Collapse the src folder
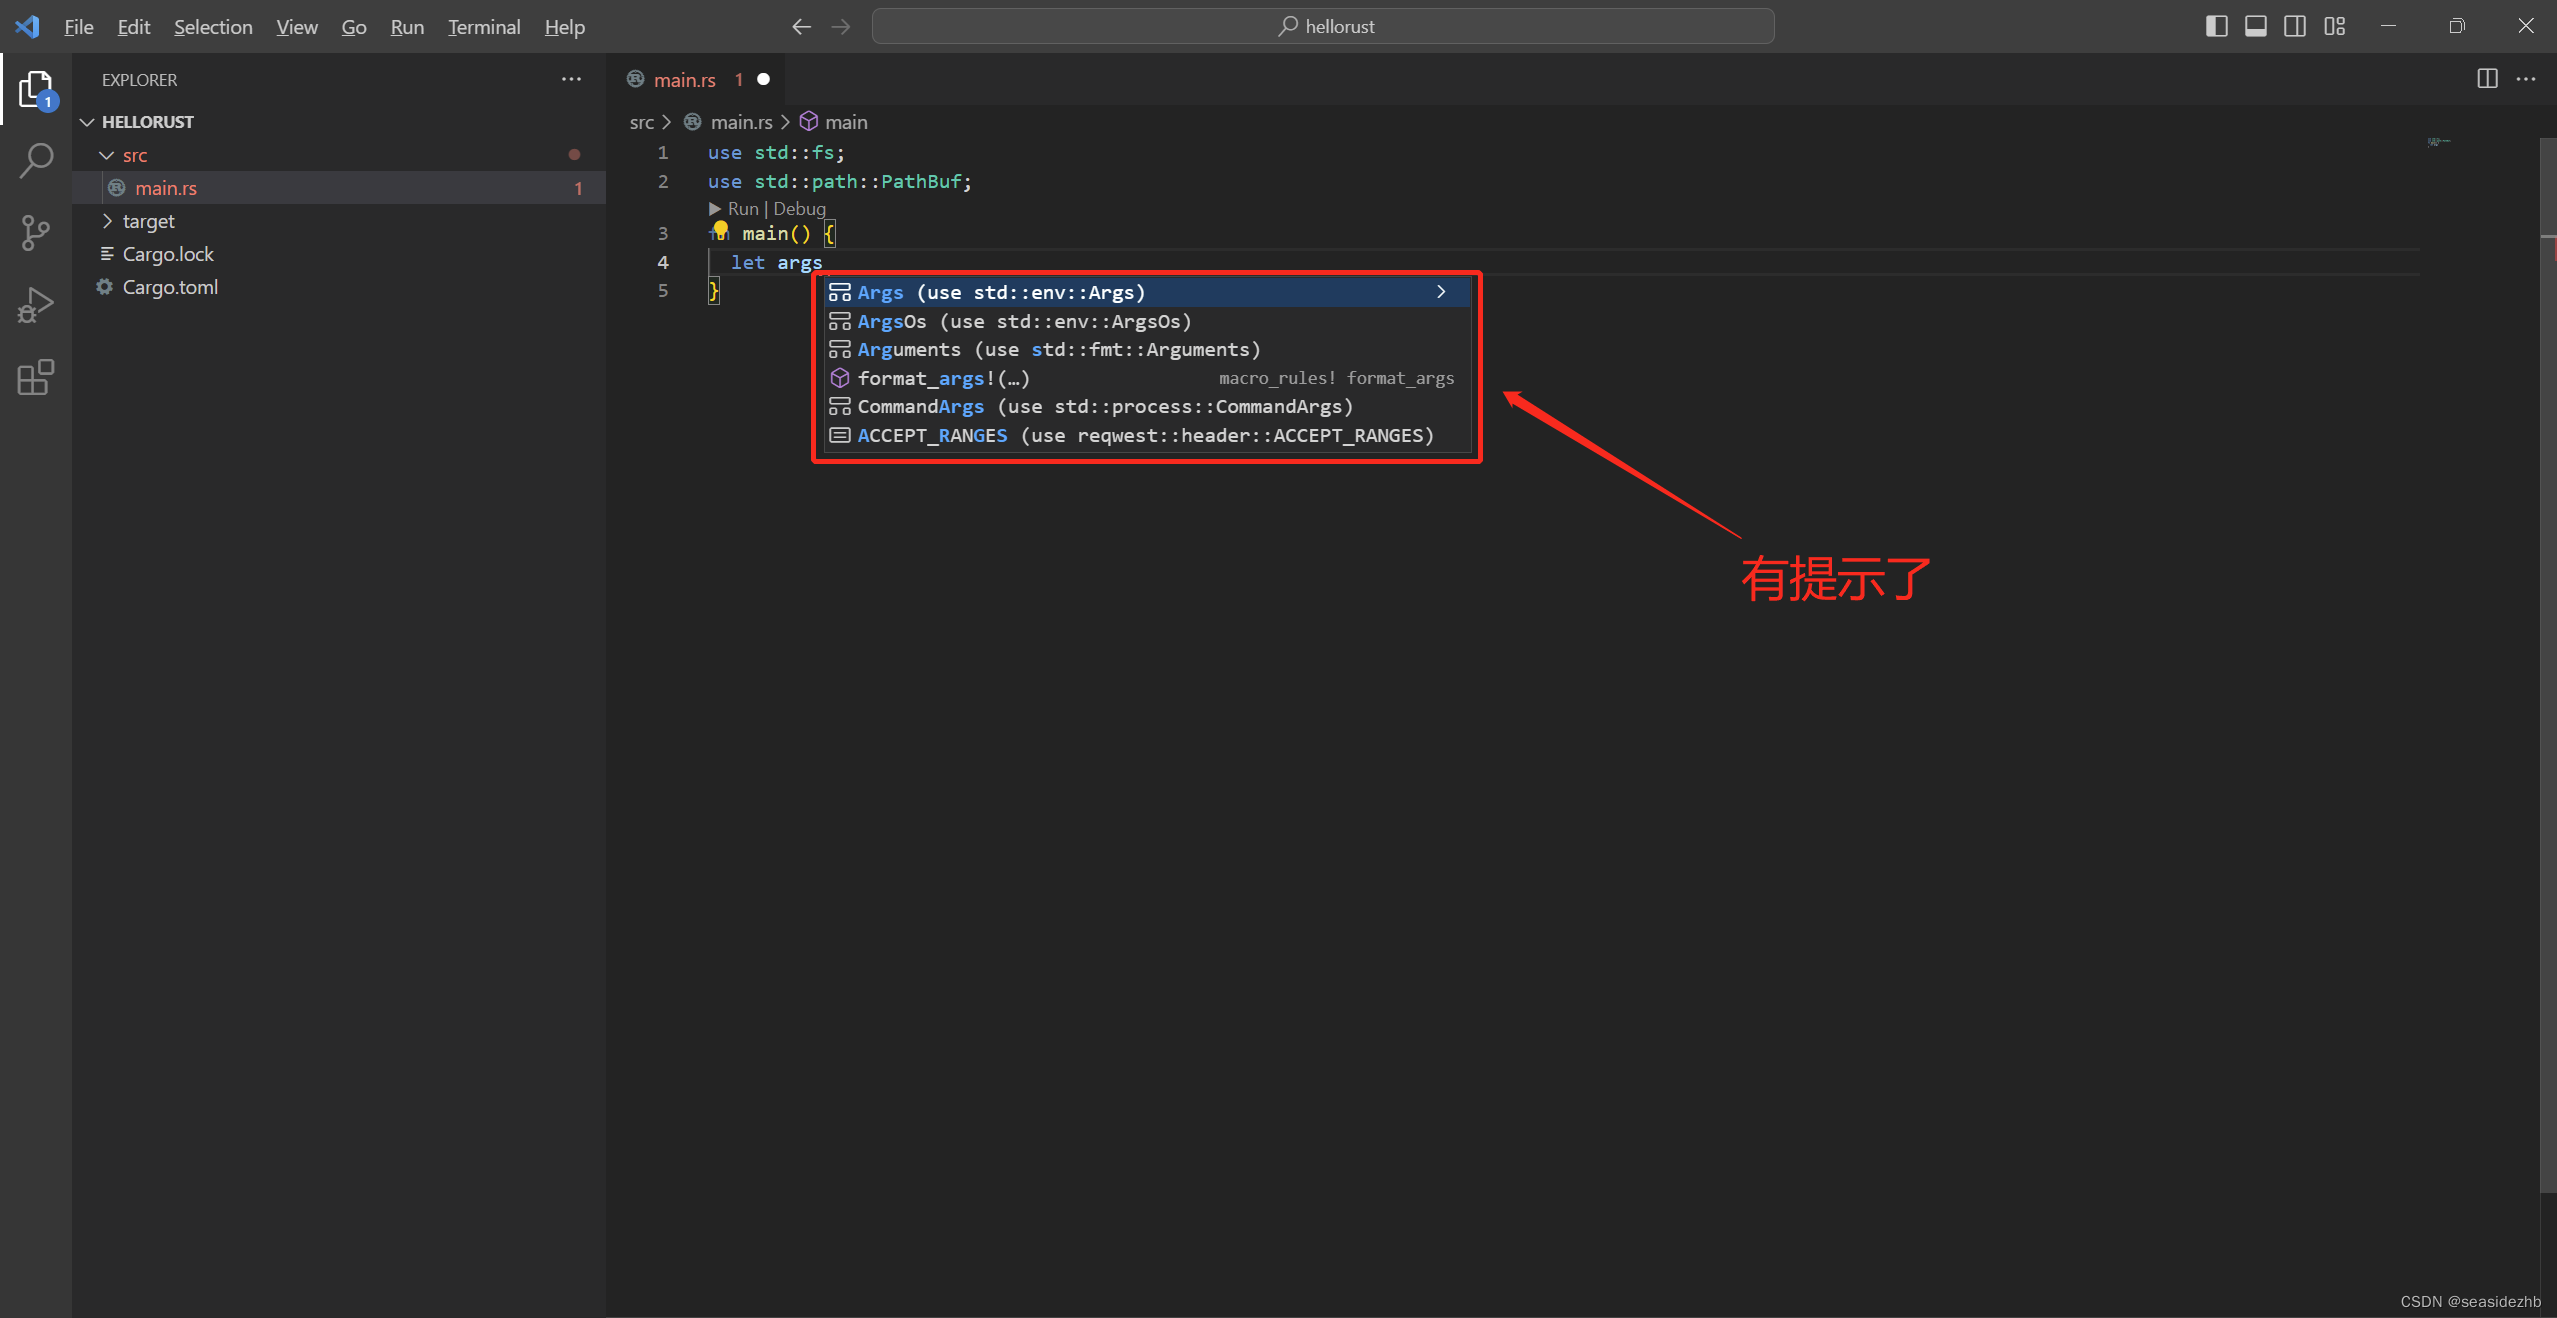The height and width of the screenshot is (1318, 2557). tap(107, 155)
